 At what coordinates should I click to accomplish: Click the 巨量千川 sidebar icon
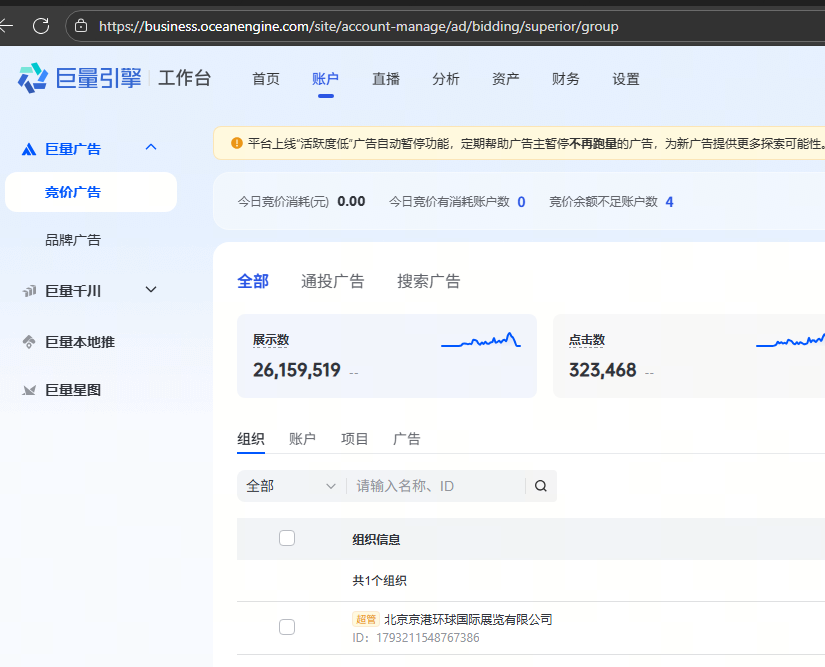coord(29,291)
